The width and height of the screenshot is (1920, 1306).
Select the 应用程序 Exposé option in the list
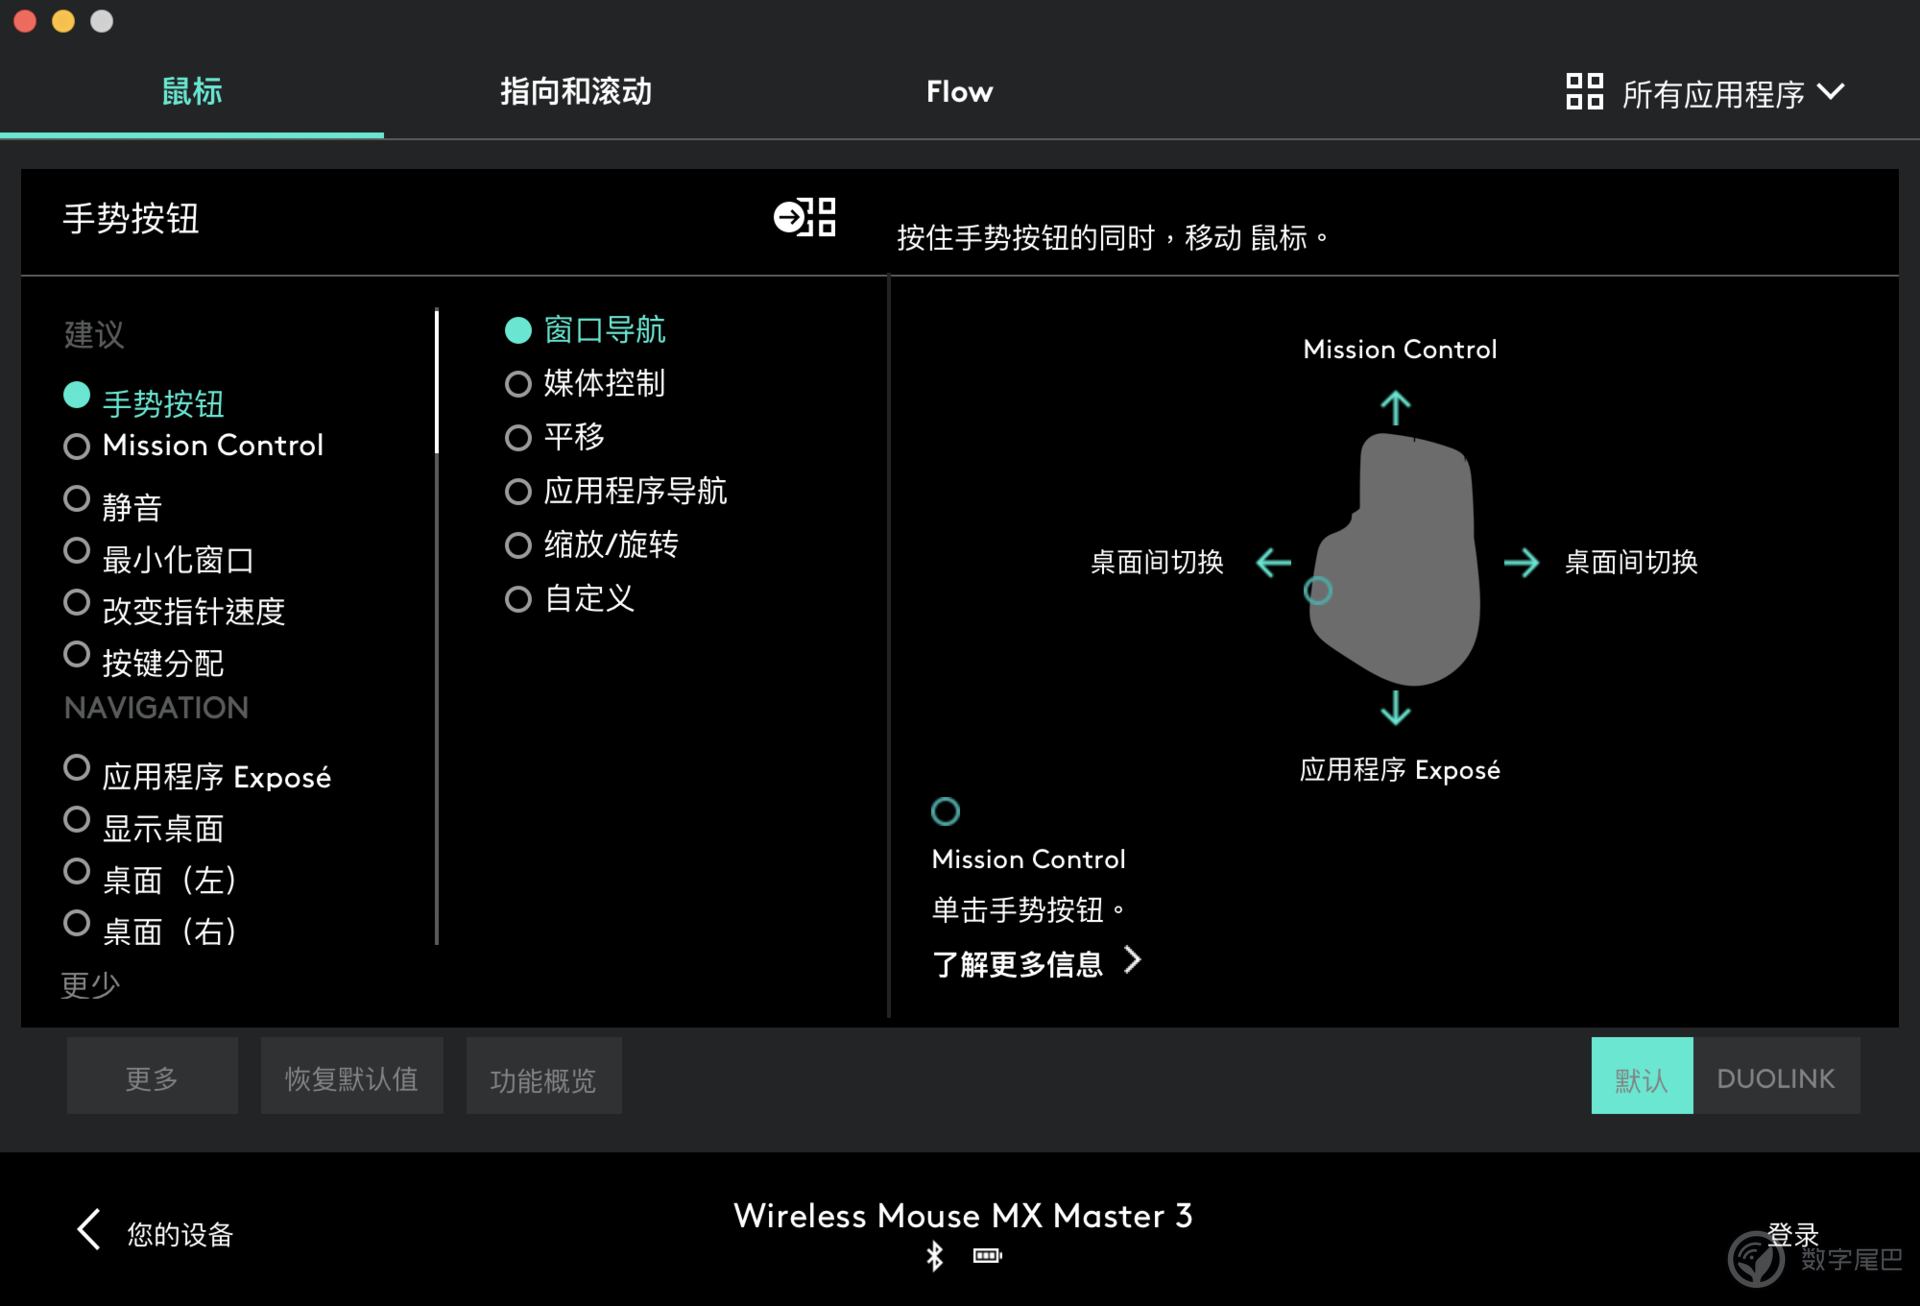pos(198,774)
